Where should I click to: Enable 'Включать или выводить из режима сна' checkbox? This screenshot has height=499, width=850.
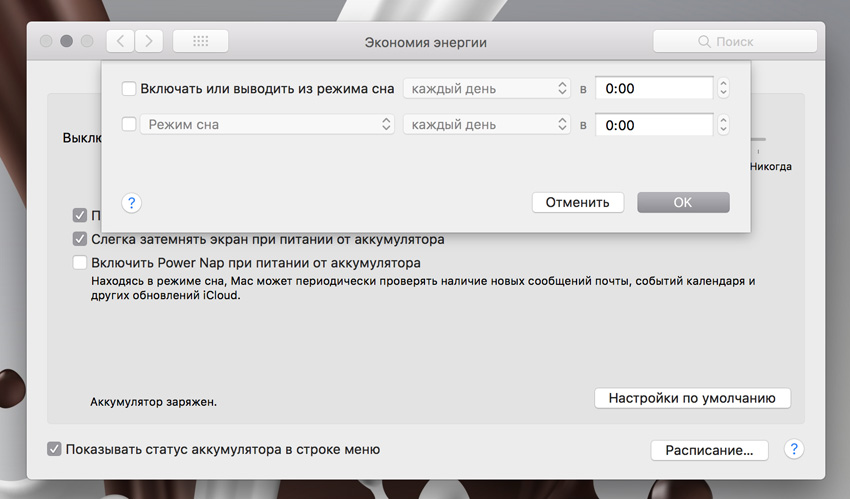click(x=129, y=88)
